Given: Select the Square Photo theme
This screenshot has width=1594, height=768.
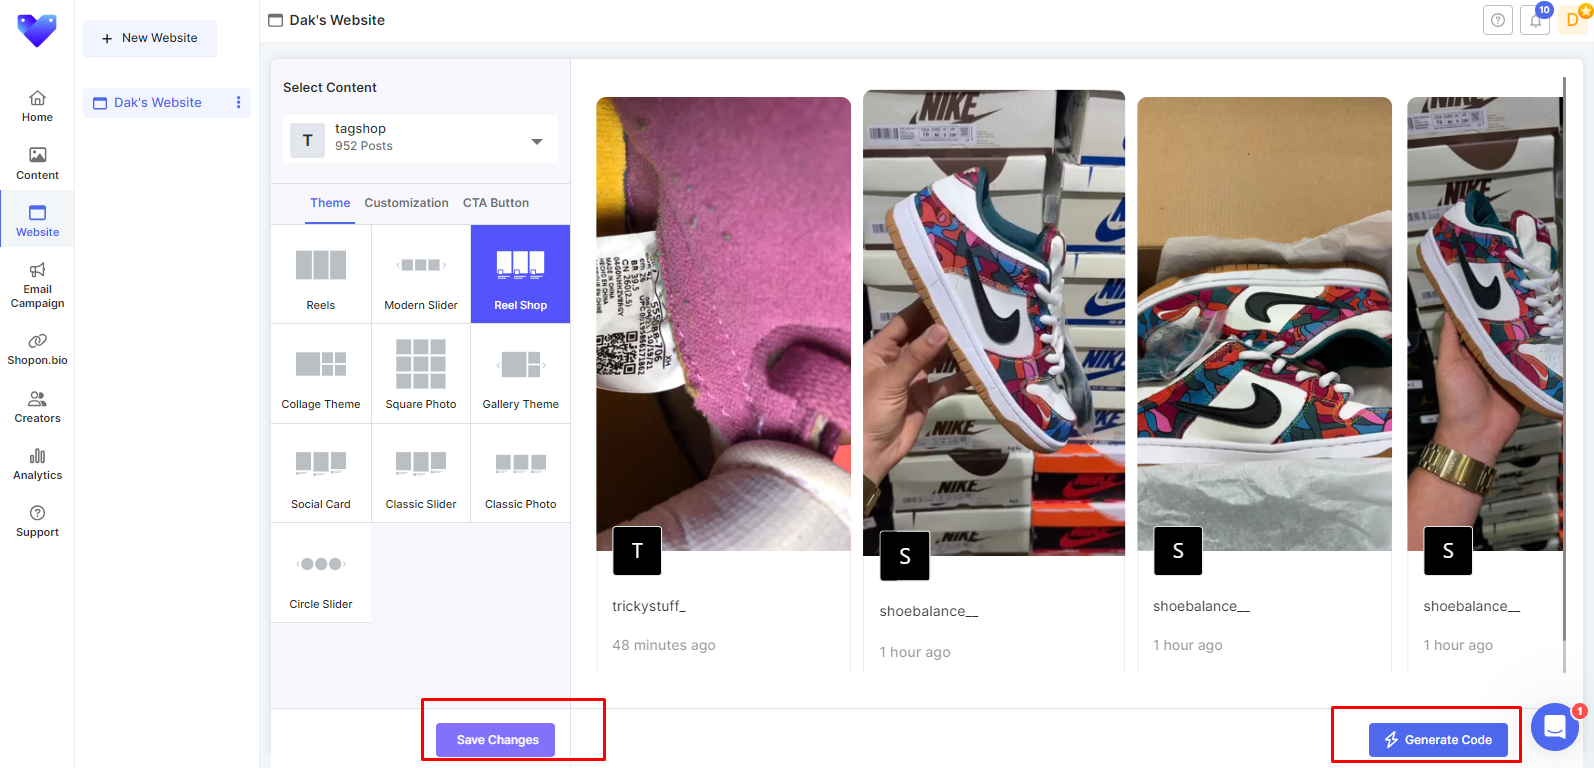Looking at the screenshot, I should (x=421, y=374).
